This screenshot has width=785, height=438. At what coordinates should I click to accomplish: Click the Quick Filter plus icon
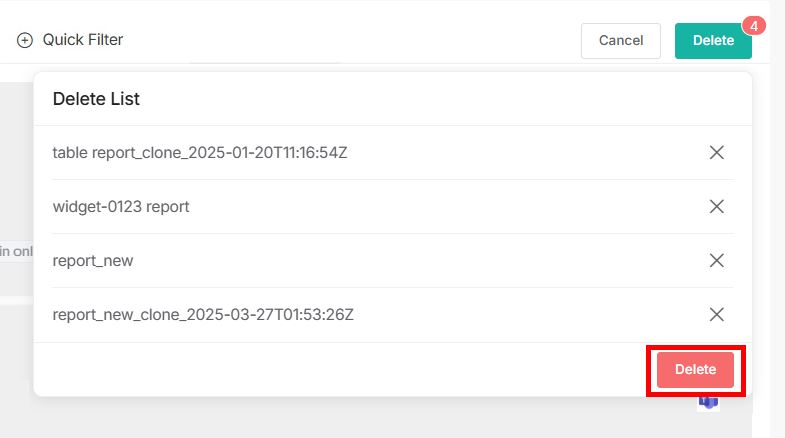pos(25,40)
